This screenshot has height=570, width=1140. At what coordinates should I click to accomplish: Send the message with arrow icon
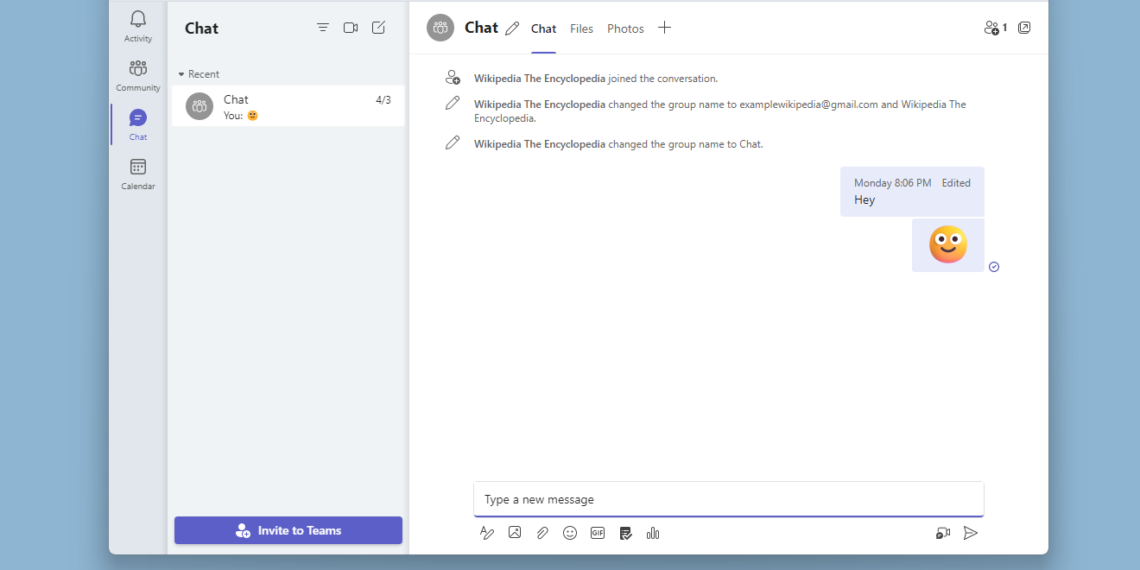pyautogui.click(x=971, y=533)
